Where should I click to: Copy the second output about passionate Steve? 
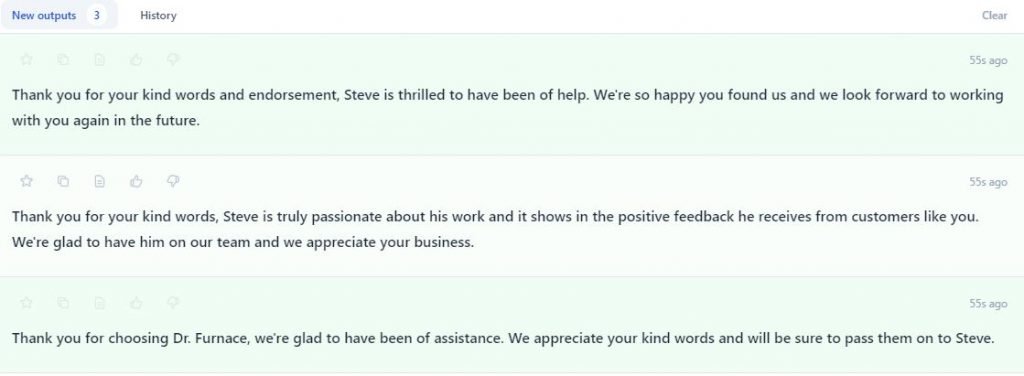click(x=63, y=181)
